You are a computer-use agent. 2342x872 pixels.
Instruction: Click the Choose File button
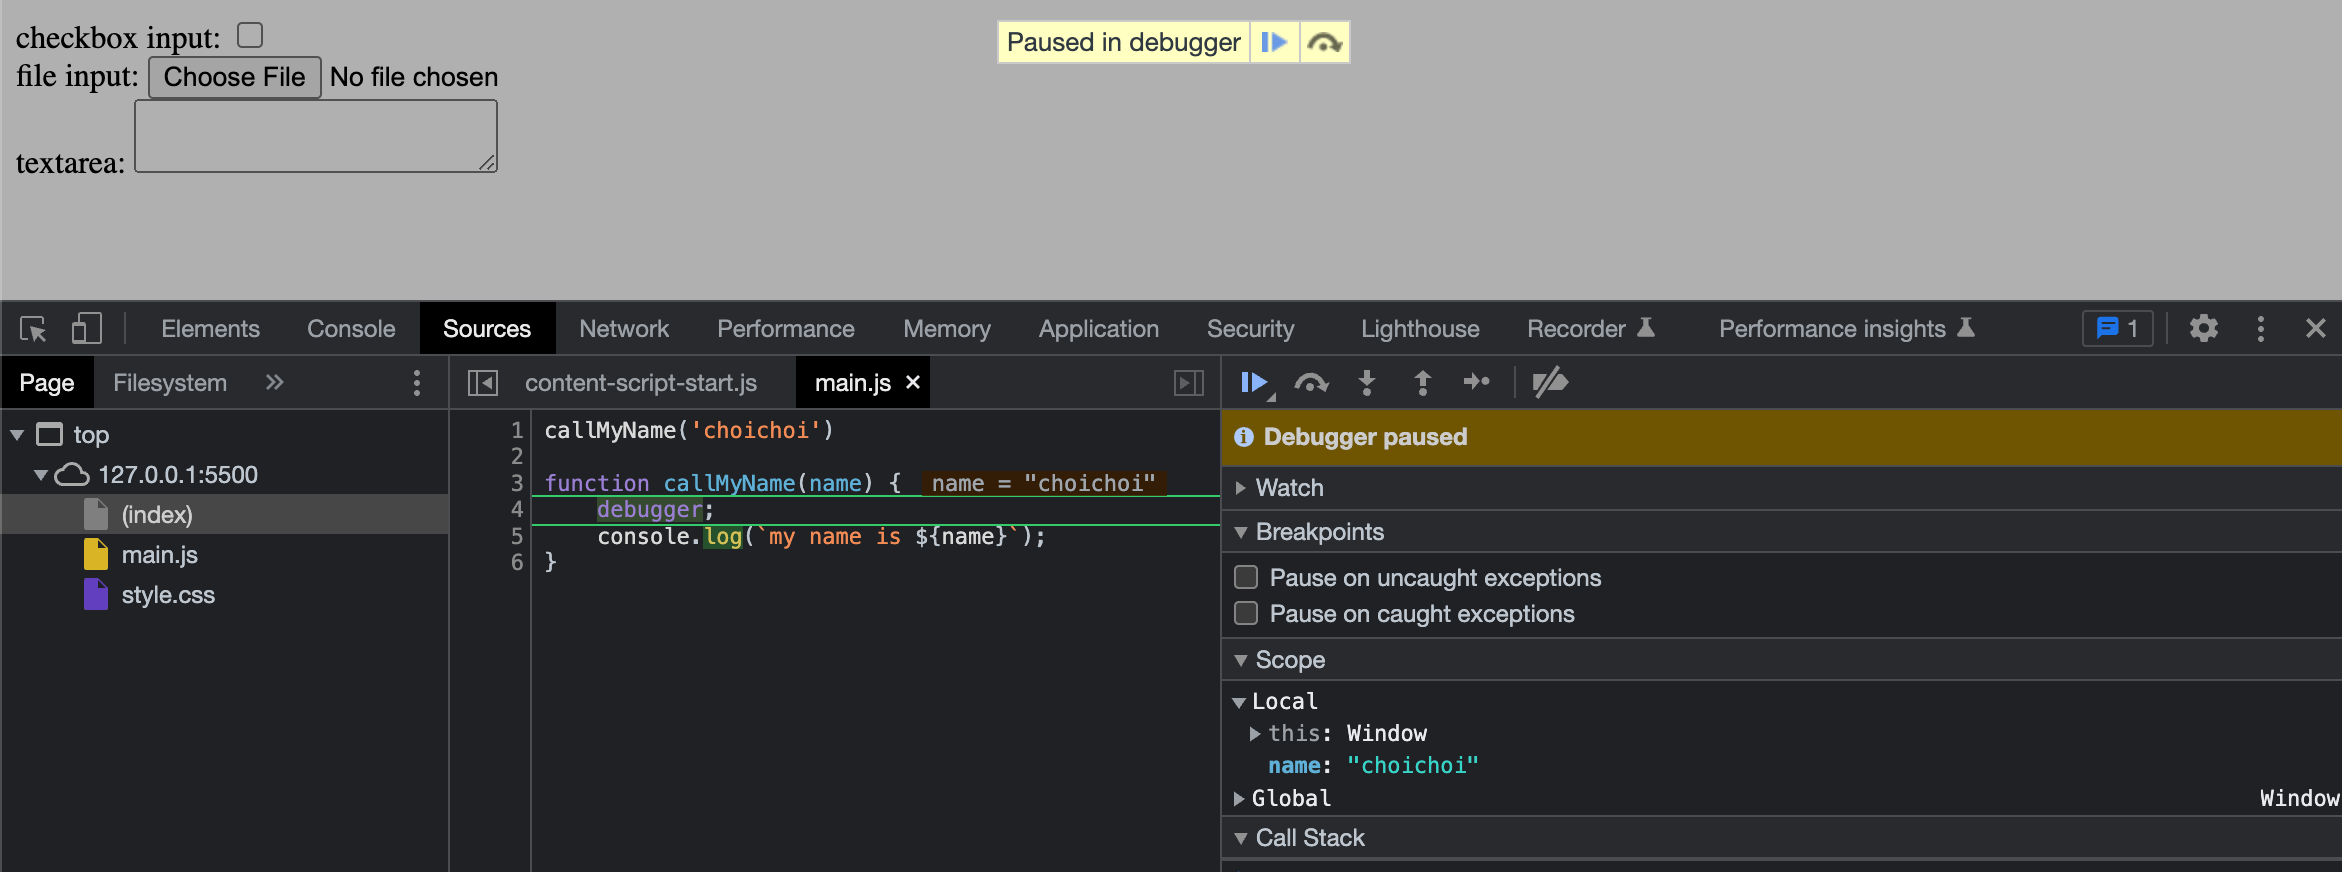[235, 77]
